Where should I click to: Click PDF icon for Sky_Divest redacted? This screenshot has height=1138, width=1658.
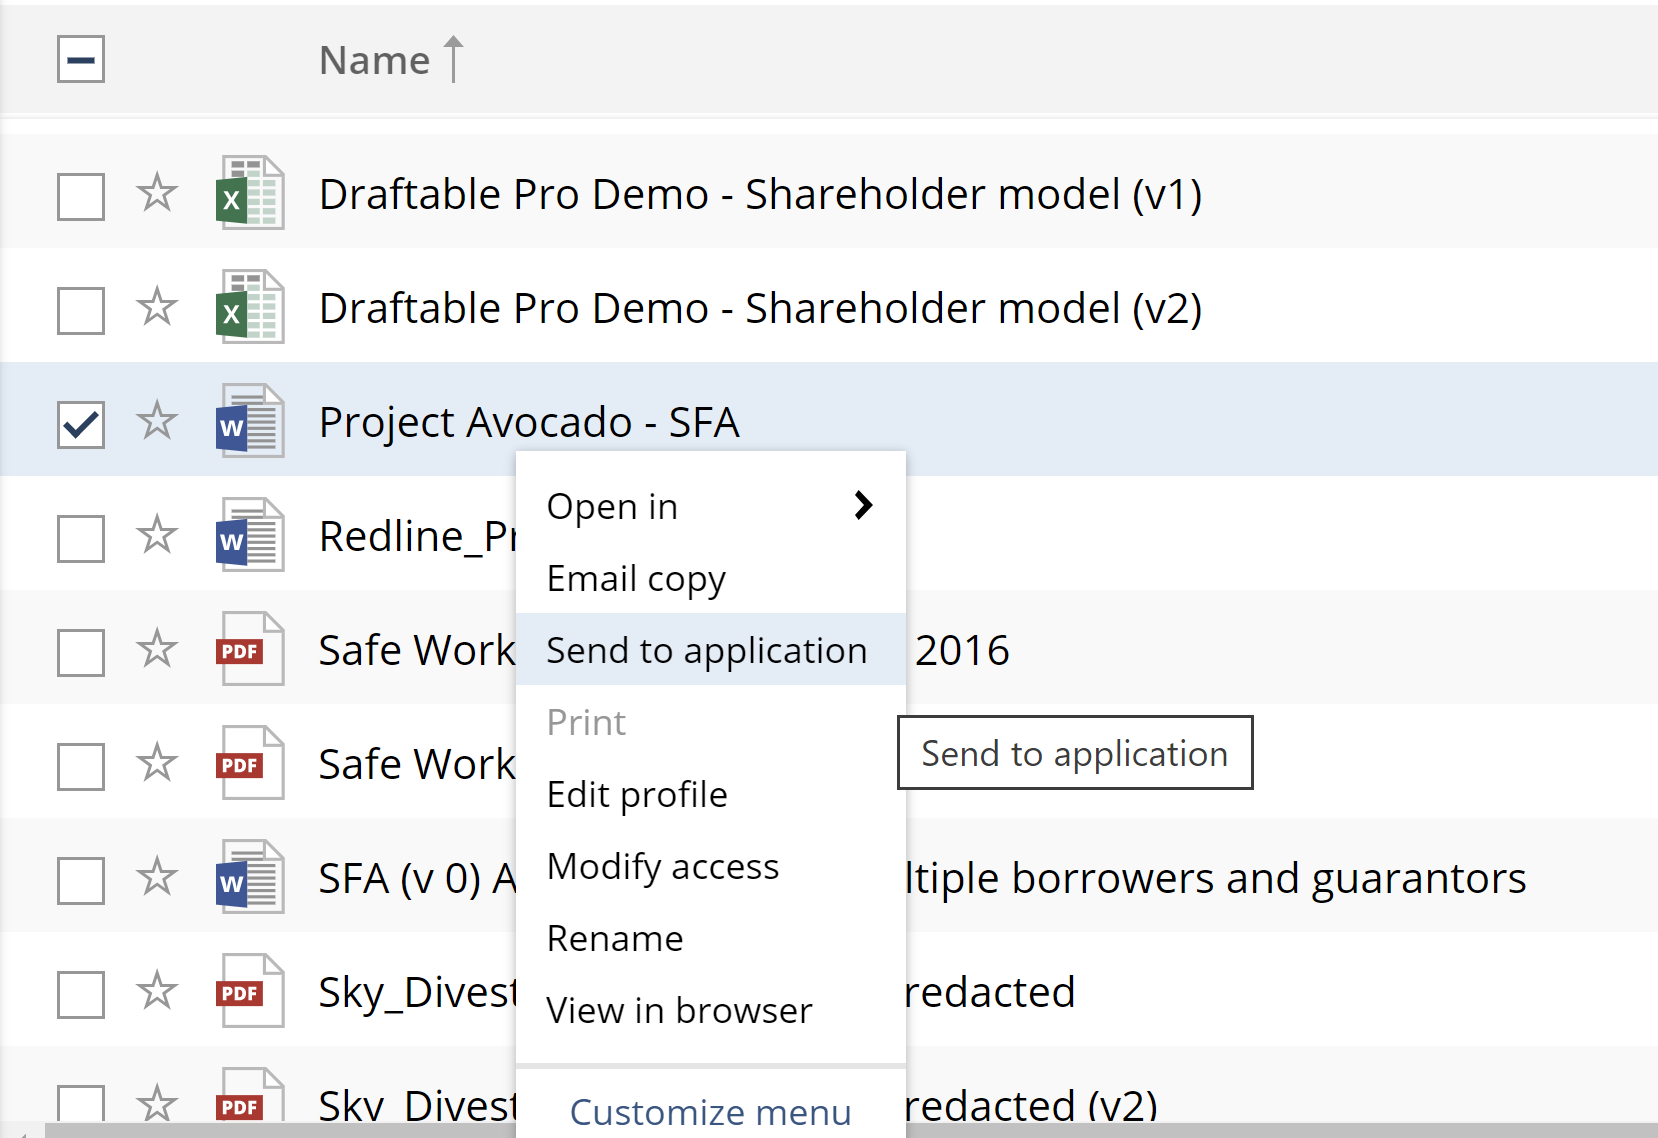click(250, 991)
